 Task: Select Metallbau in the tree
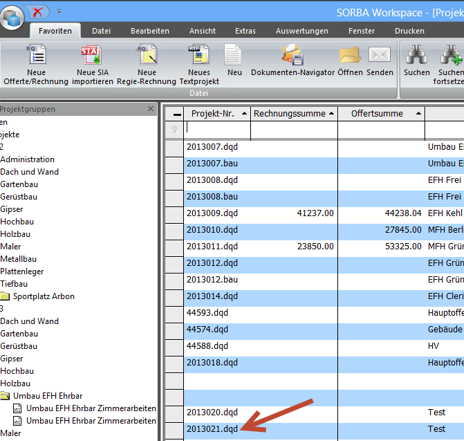pyautogui.click(x=18, y=259)
